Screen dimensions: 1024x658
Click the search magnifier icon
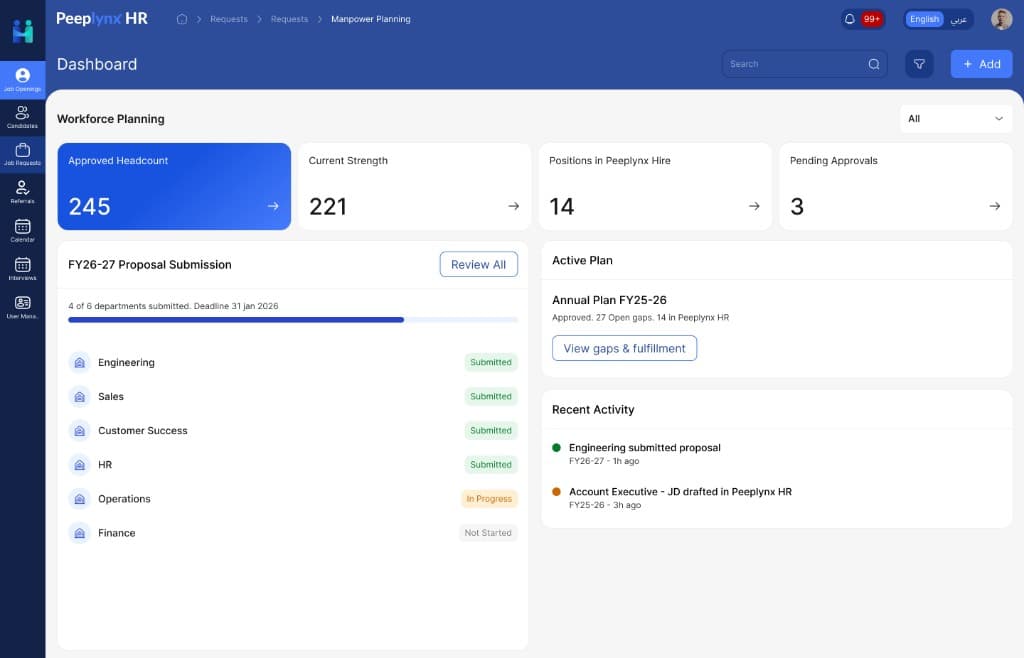(874, 64)
